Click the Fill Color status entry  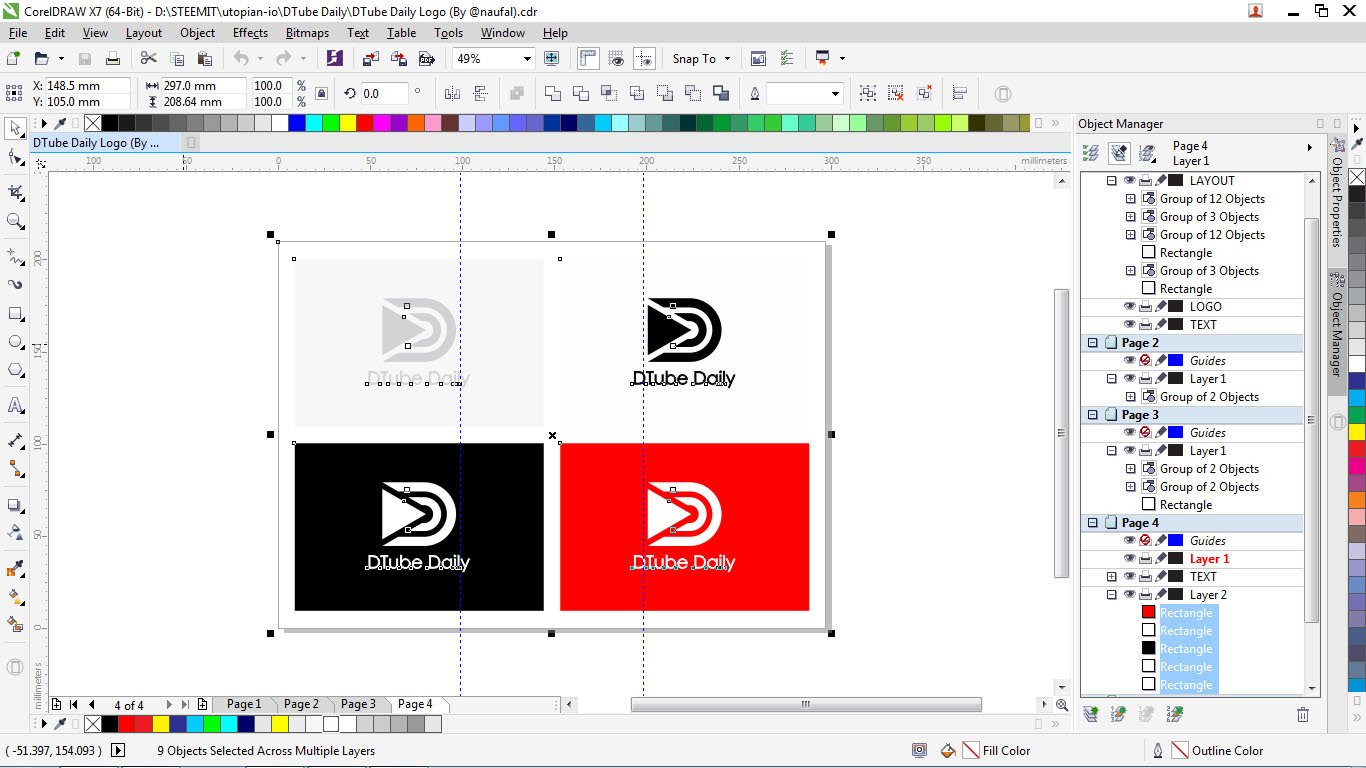coord(1006,751)
